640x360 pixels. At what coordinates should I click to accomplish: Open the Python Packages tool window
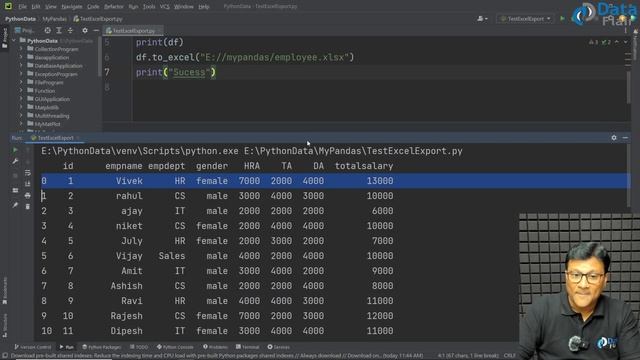pos(101,347)
